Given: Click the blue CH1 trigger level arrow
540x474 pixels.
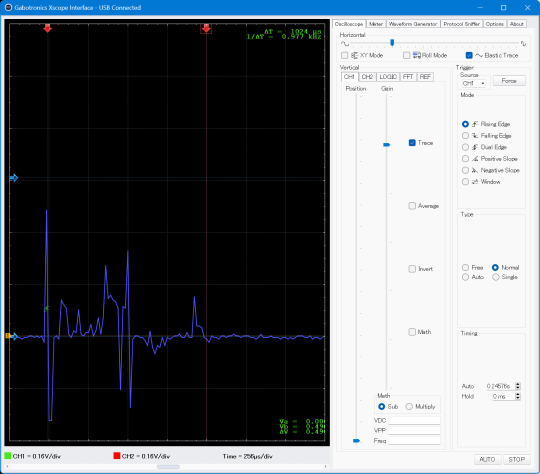Looking at the screenshot, I should point(14,178).
